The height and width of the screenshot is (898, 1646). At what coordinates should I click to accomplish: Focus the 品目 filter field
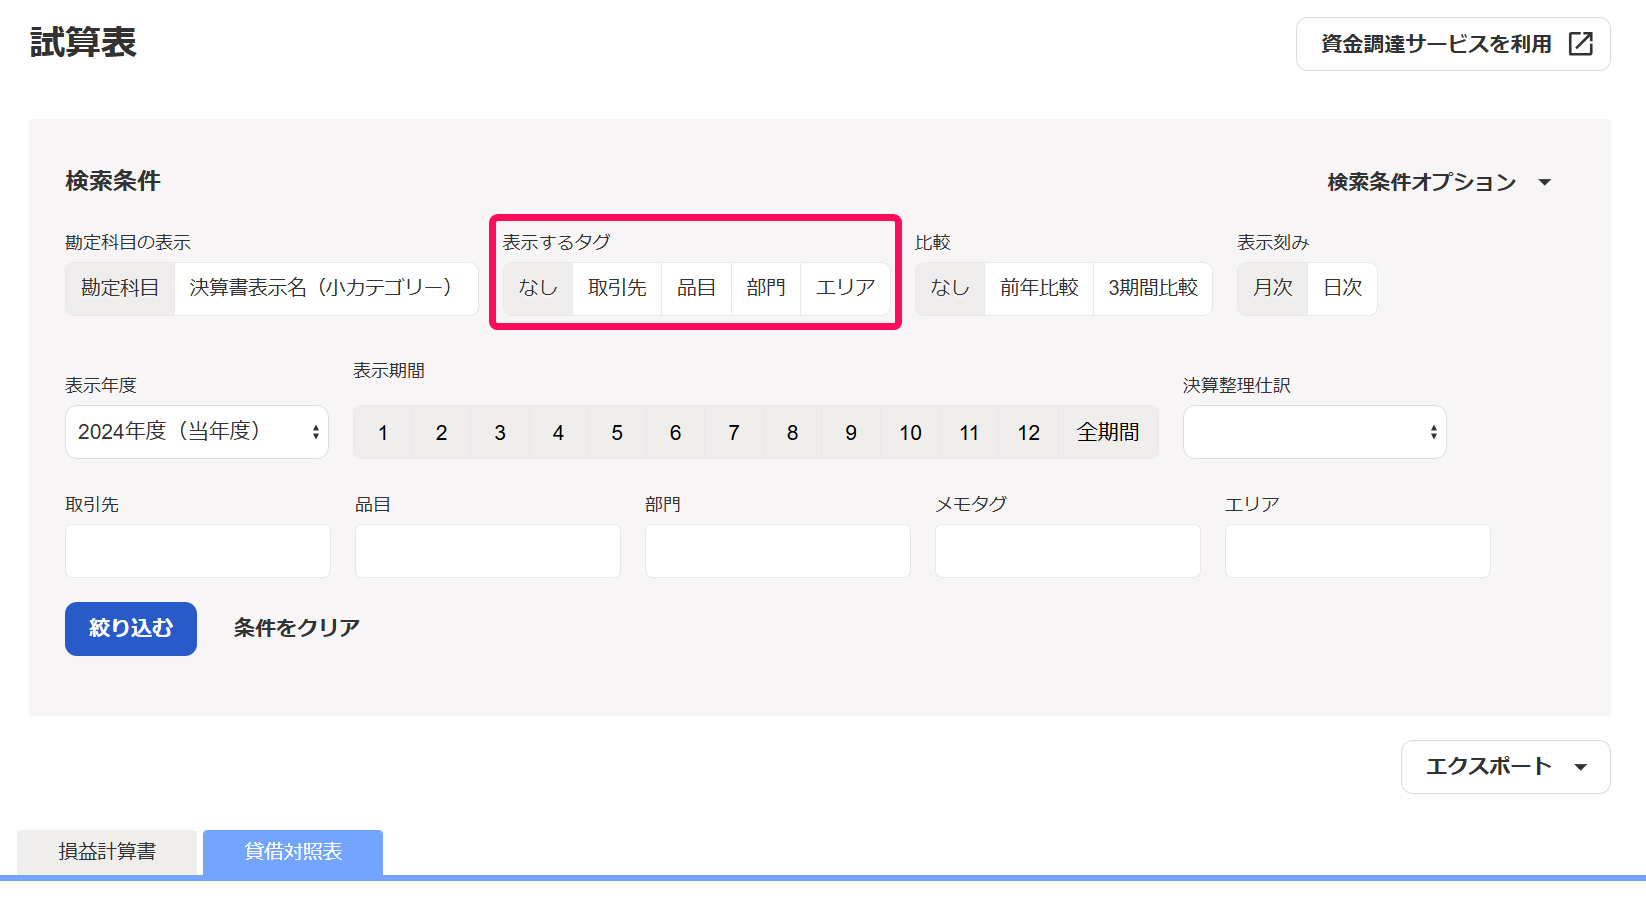click(x=488, y=551)
